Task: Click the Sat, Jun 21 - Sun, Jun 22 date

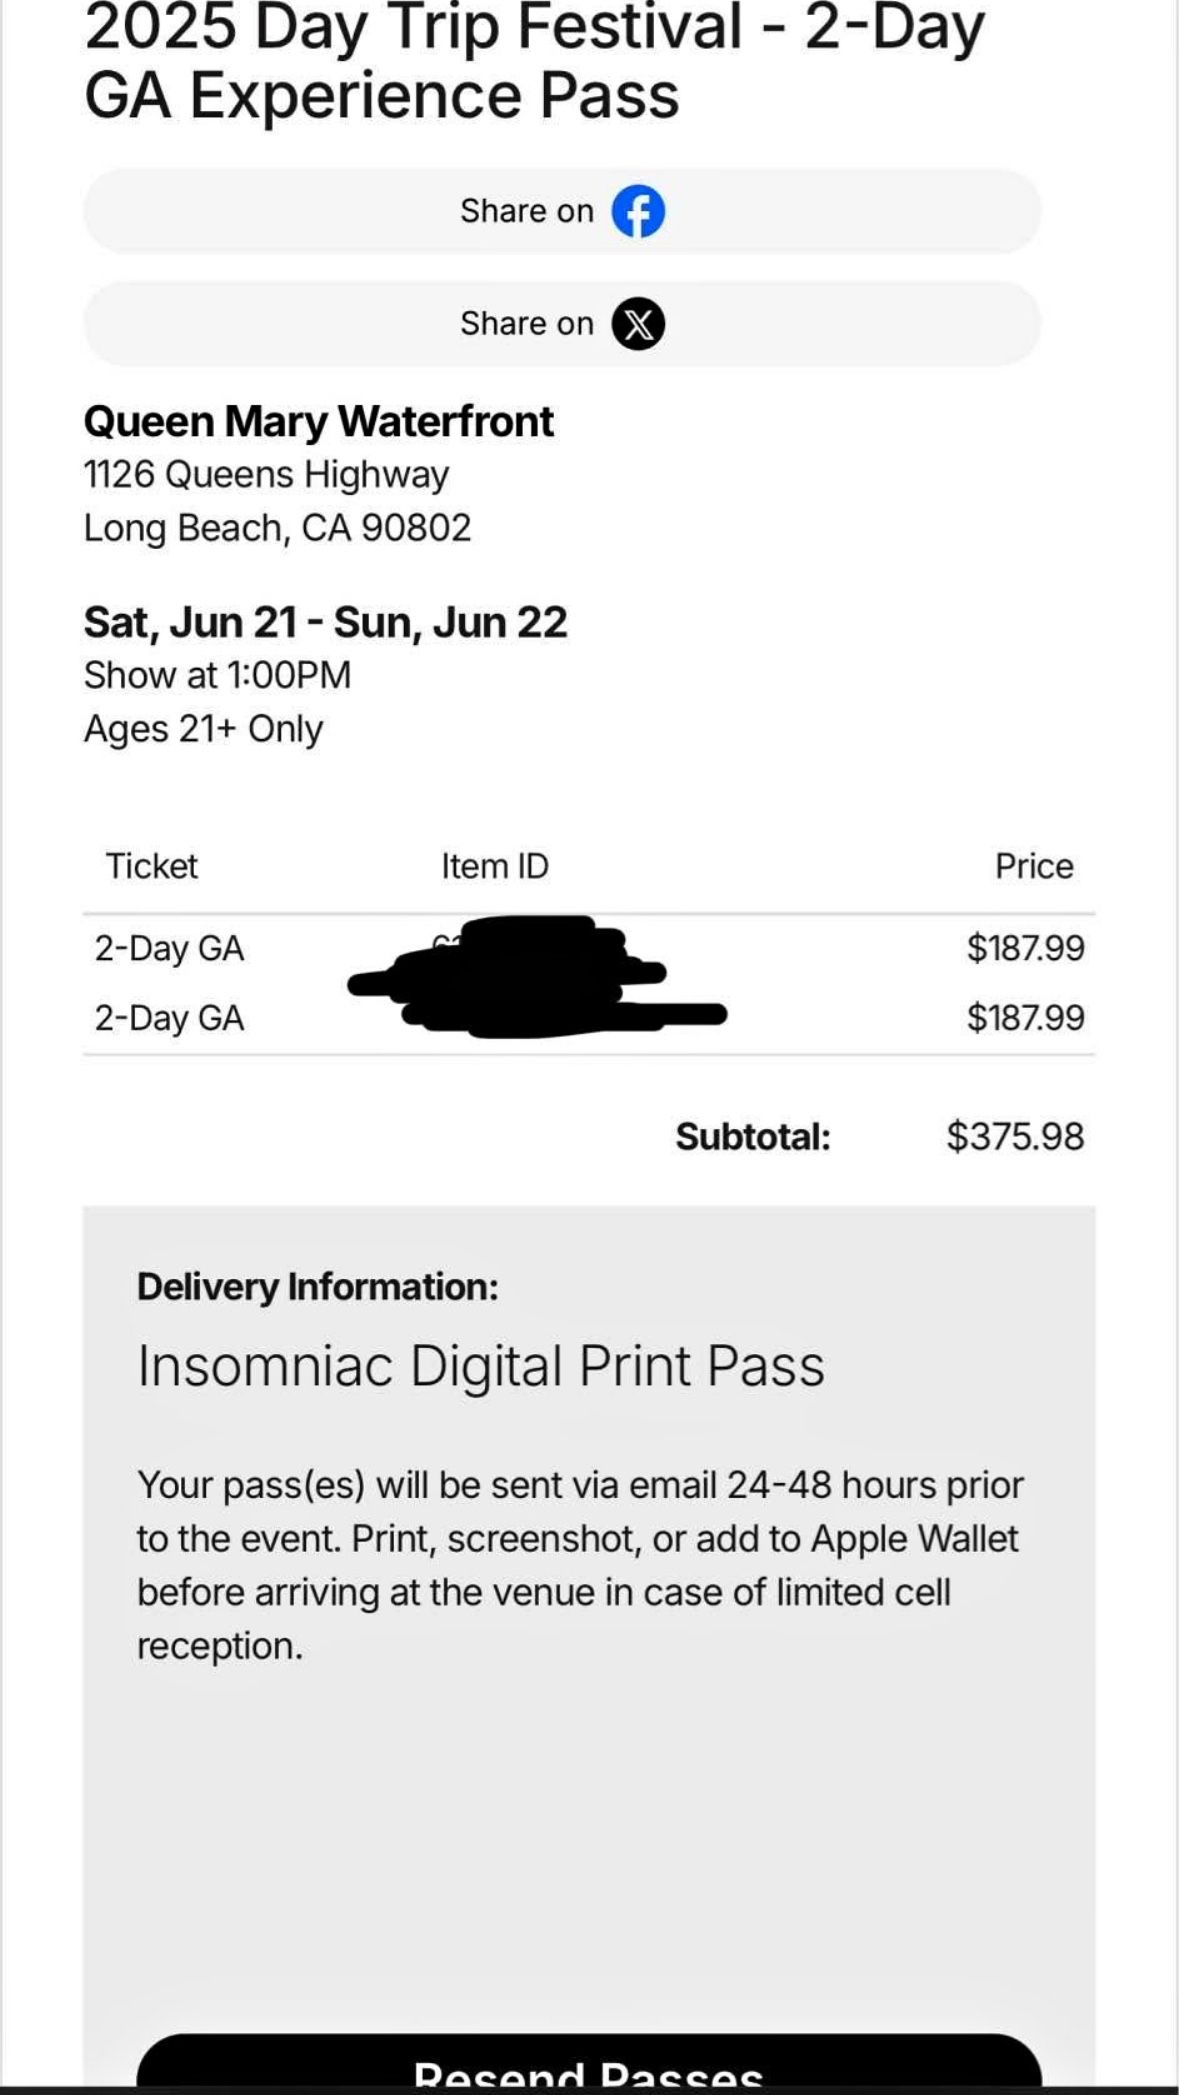Action: coord(325,622)
